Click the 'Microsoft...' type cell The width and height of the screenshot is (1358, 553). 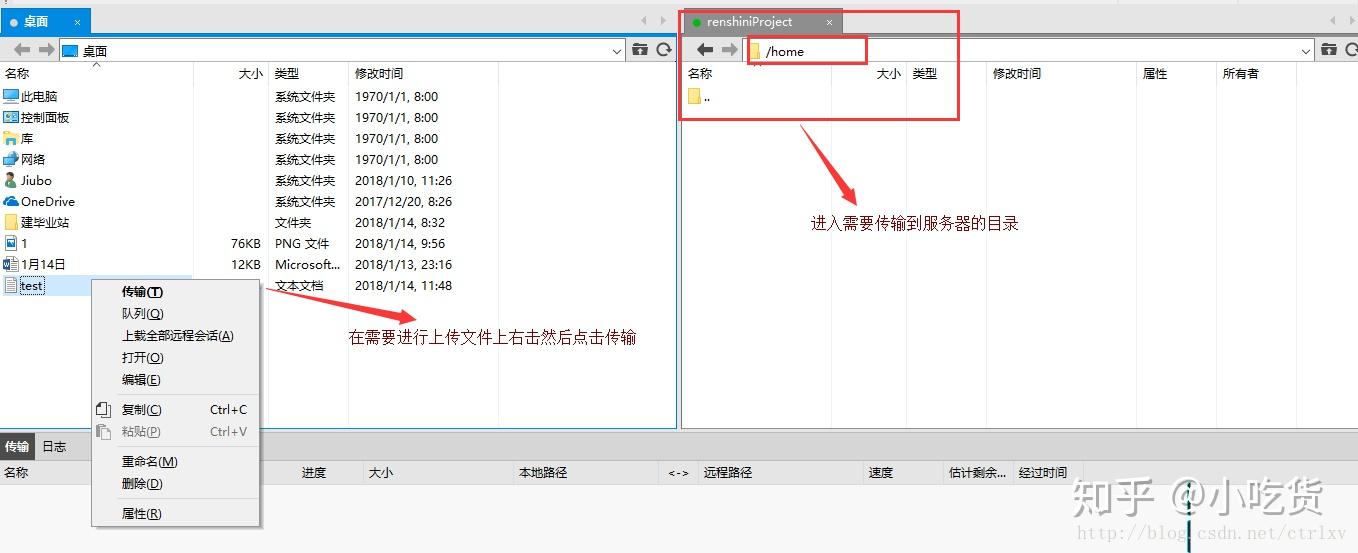[308, 264]
